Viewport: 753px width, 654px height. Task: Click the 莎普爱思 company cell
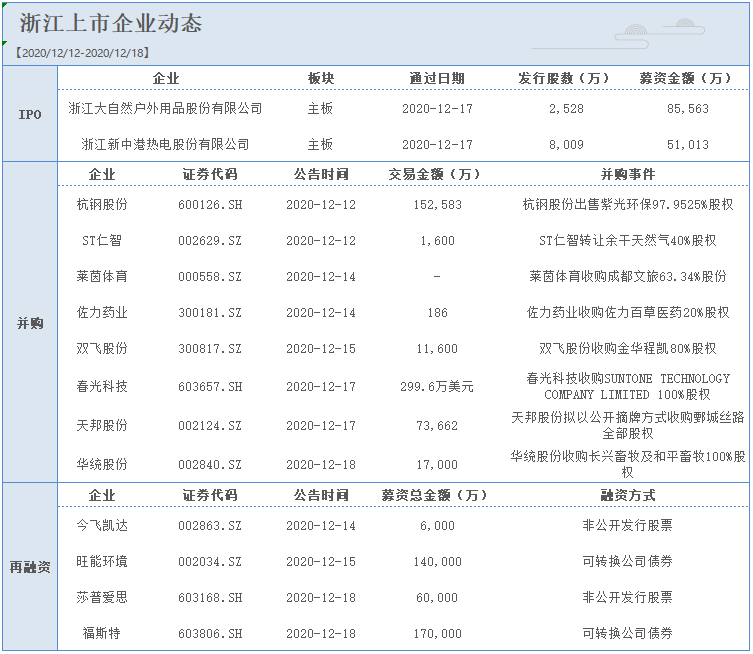coord(102,597)
